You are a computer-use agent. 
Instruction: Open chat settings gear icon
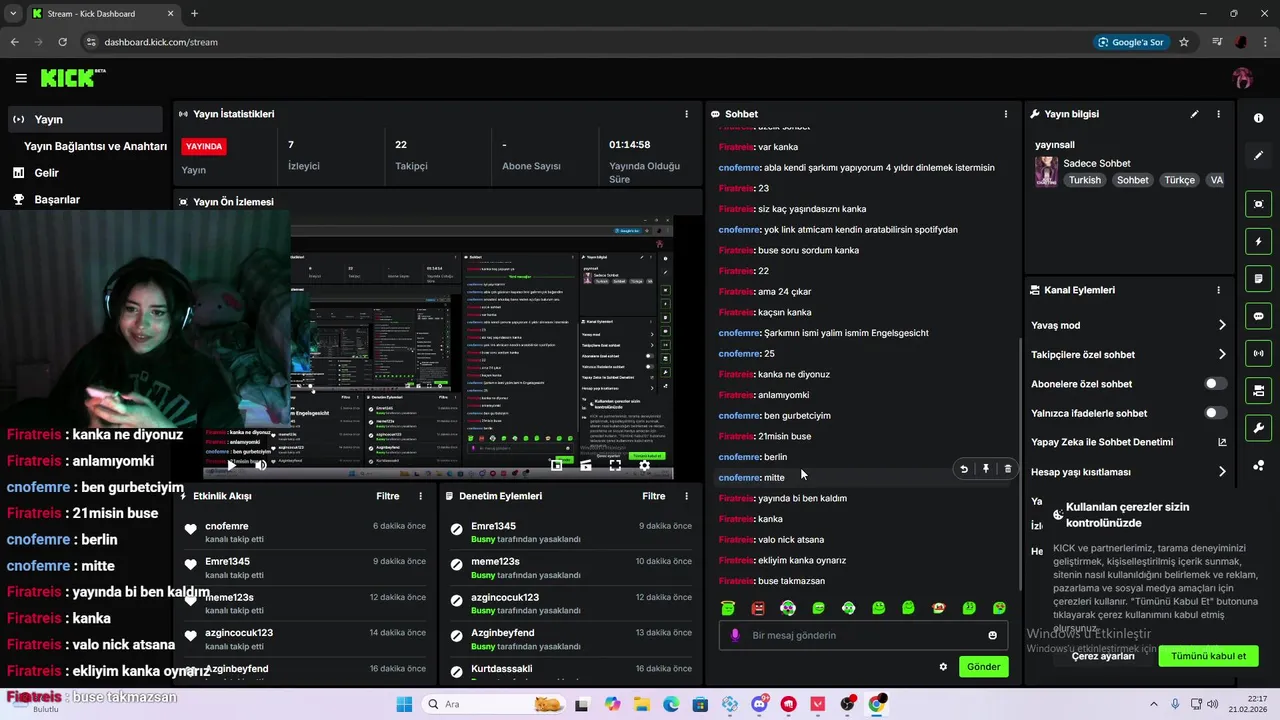coord(943,667)
